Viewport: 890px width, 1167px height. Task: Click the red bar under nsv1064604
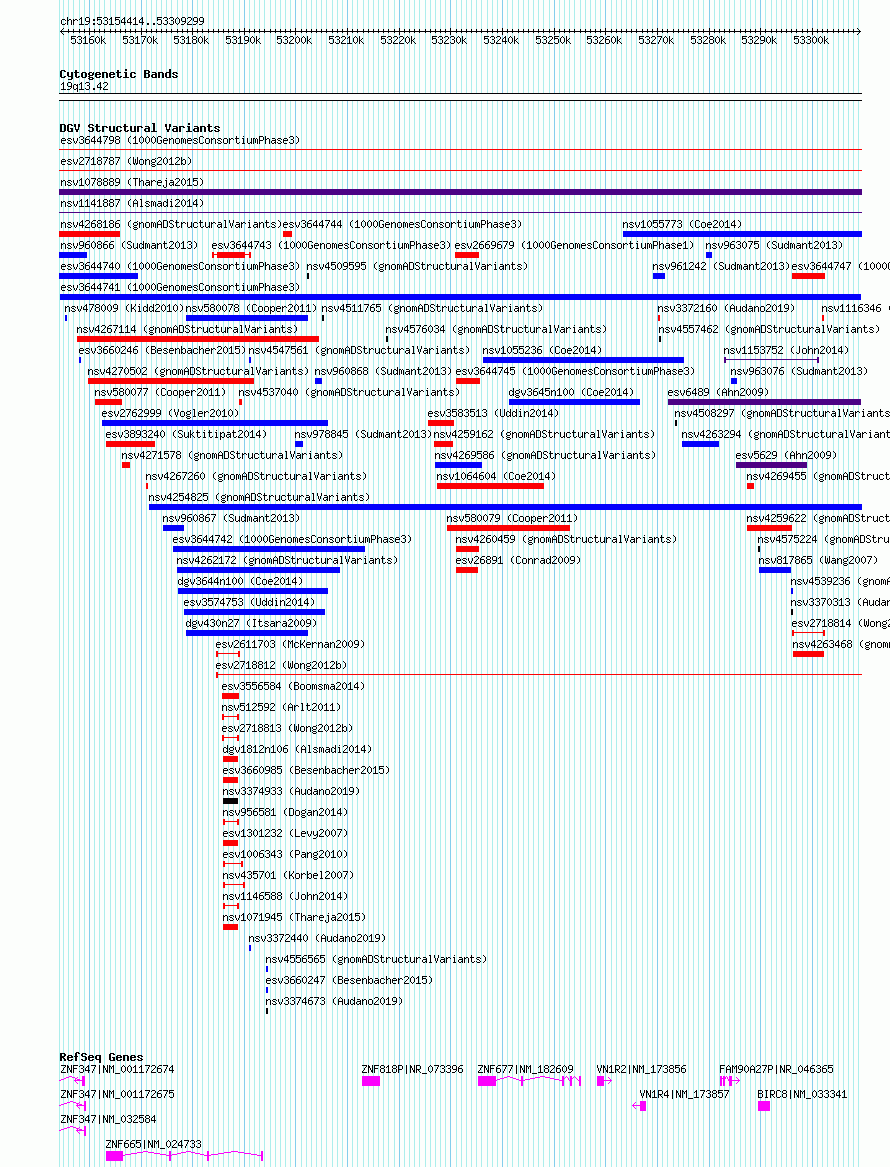coord(490,486)
